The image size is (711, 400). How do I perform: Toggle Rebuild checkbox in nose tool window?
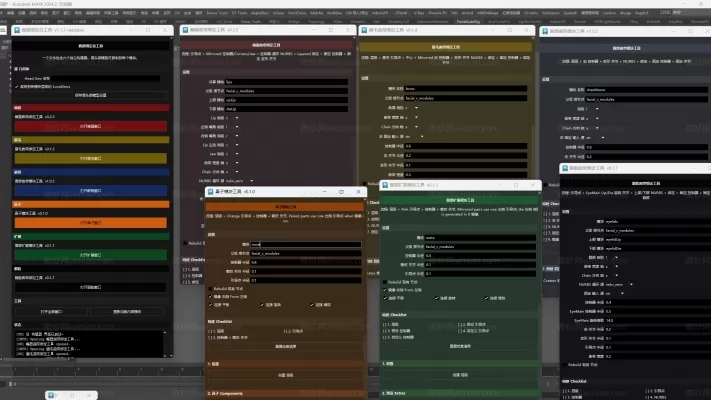(210, 288)
